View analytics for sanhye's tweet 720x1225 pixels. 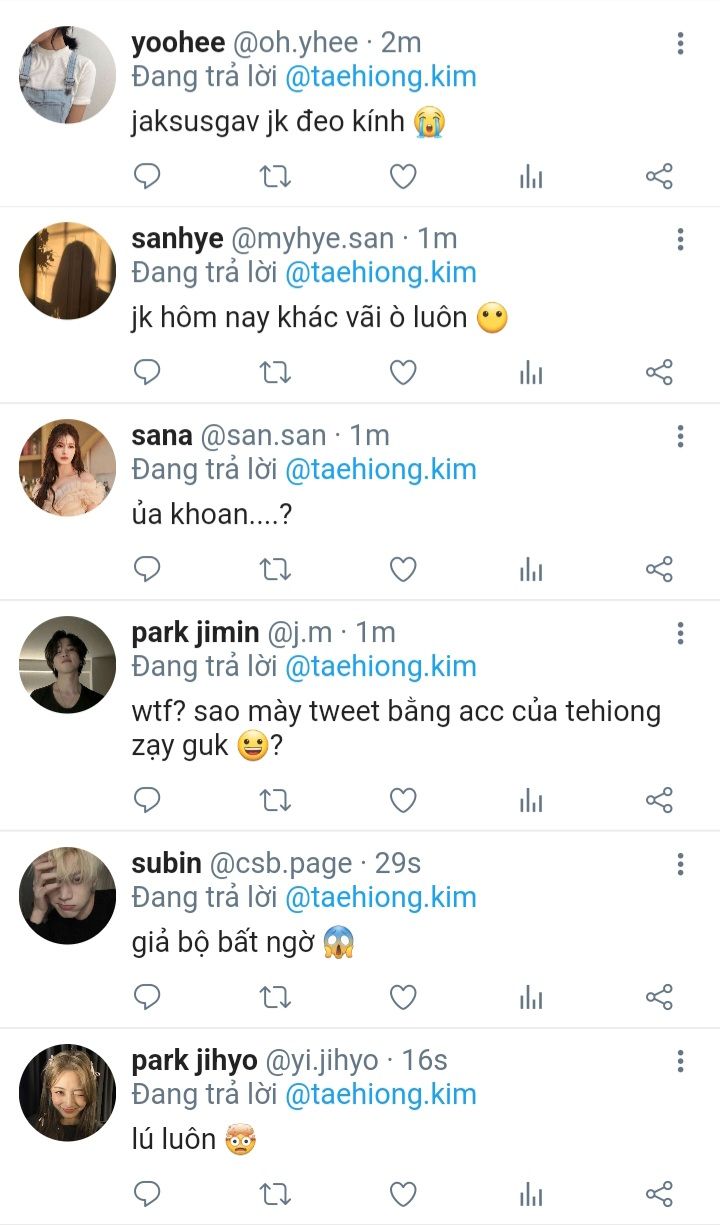pyautogui.click(x=531, y=373)
